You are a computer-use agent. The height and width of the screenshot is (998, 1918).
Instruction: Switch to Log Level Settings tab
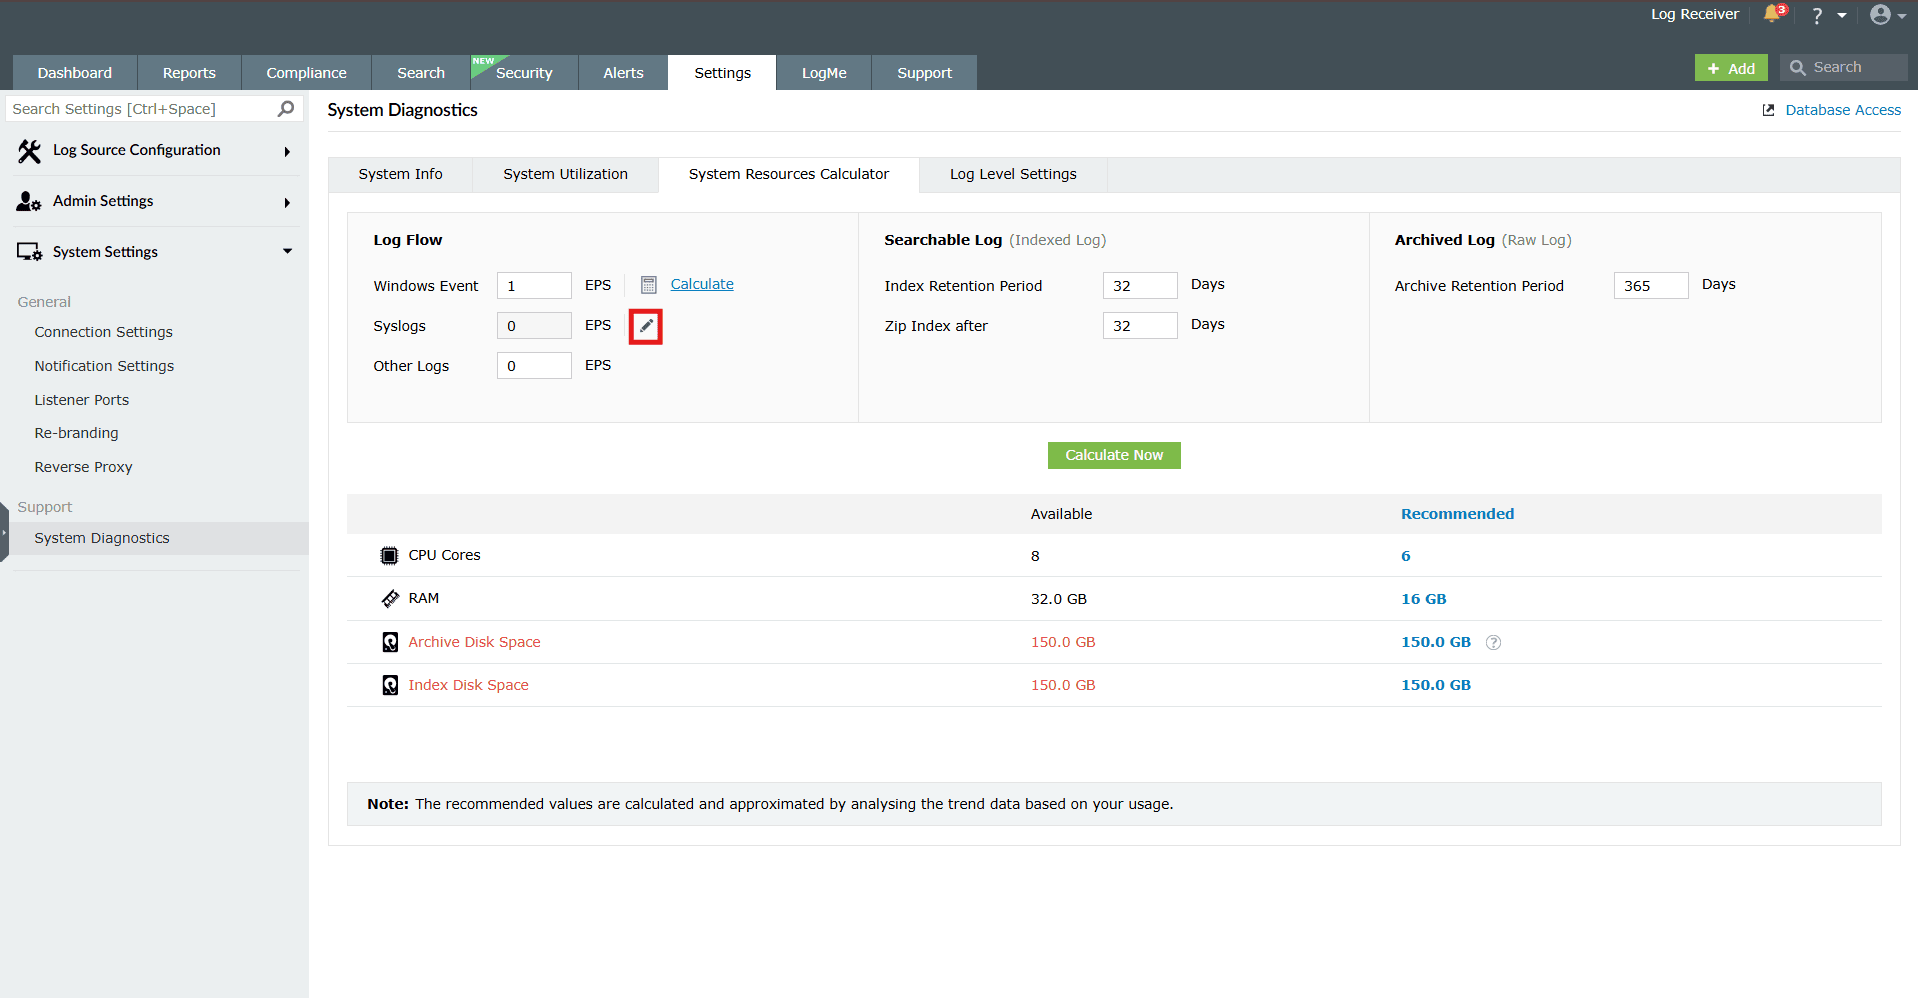(1013, 174)
